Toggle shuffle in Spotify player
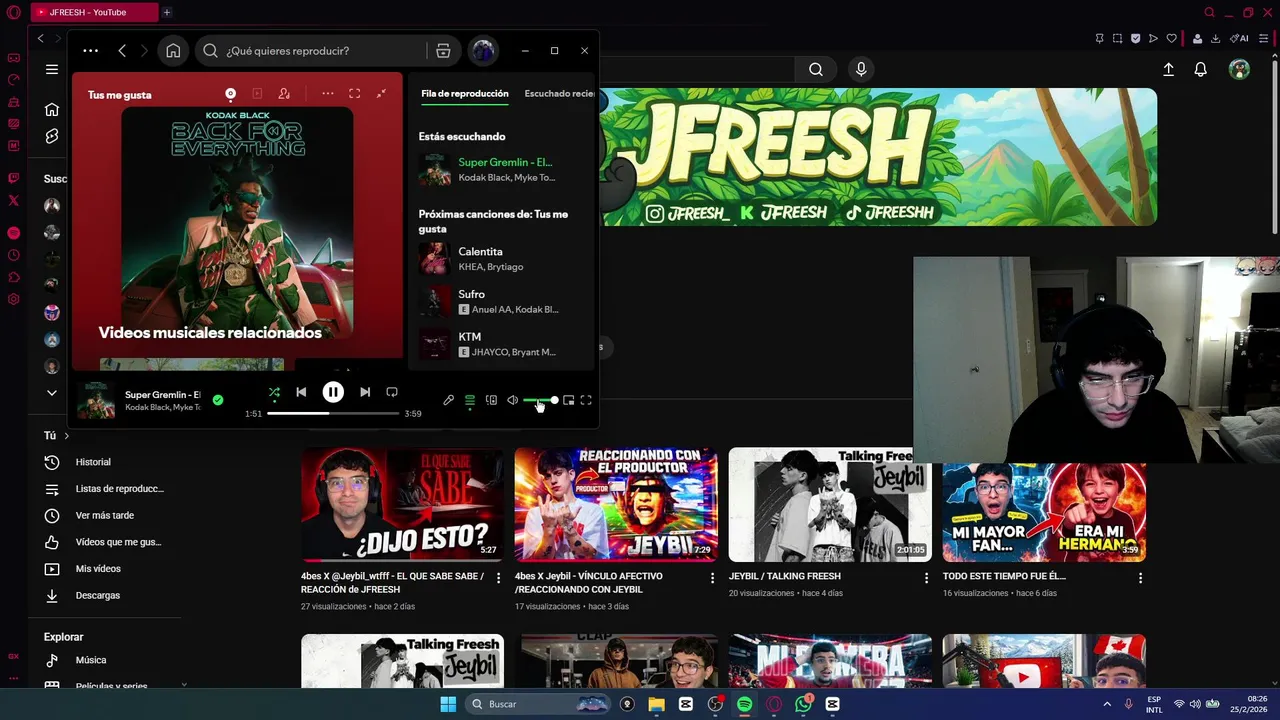Screen dimensions: 1280x720 [274, 393]
